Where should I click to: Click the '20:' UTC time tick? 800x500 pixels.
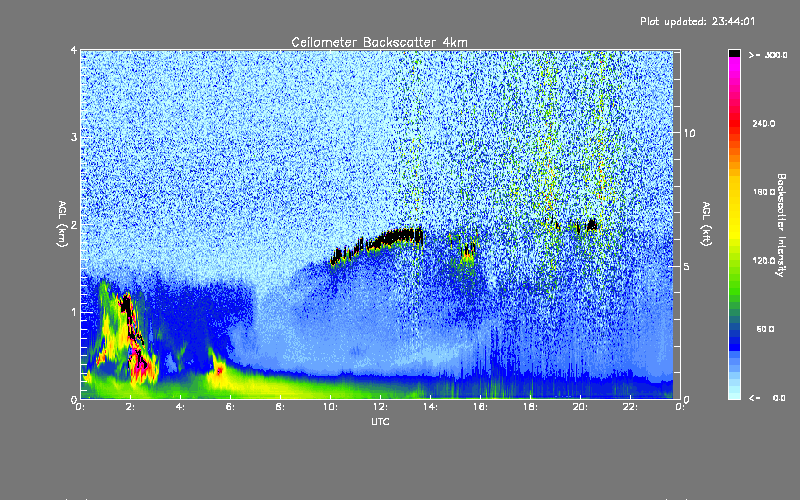point(580,407)
